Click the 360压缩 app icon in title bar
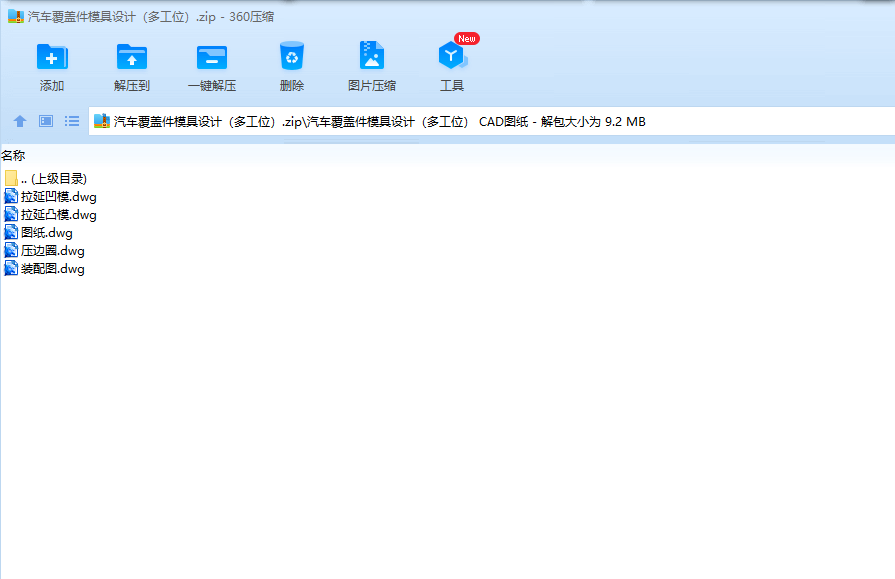895x579 pixels. coord(15,17)
